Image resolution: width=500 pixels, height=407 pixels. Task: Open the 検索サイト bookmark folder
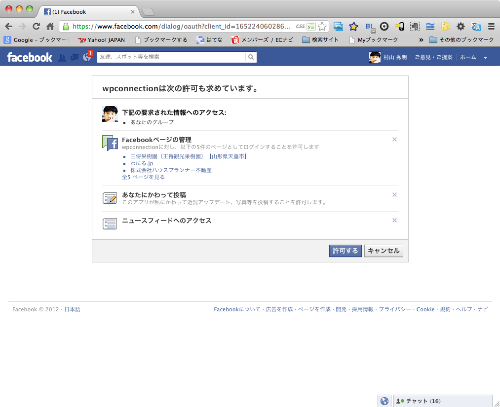(x=320, y=40)
